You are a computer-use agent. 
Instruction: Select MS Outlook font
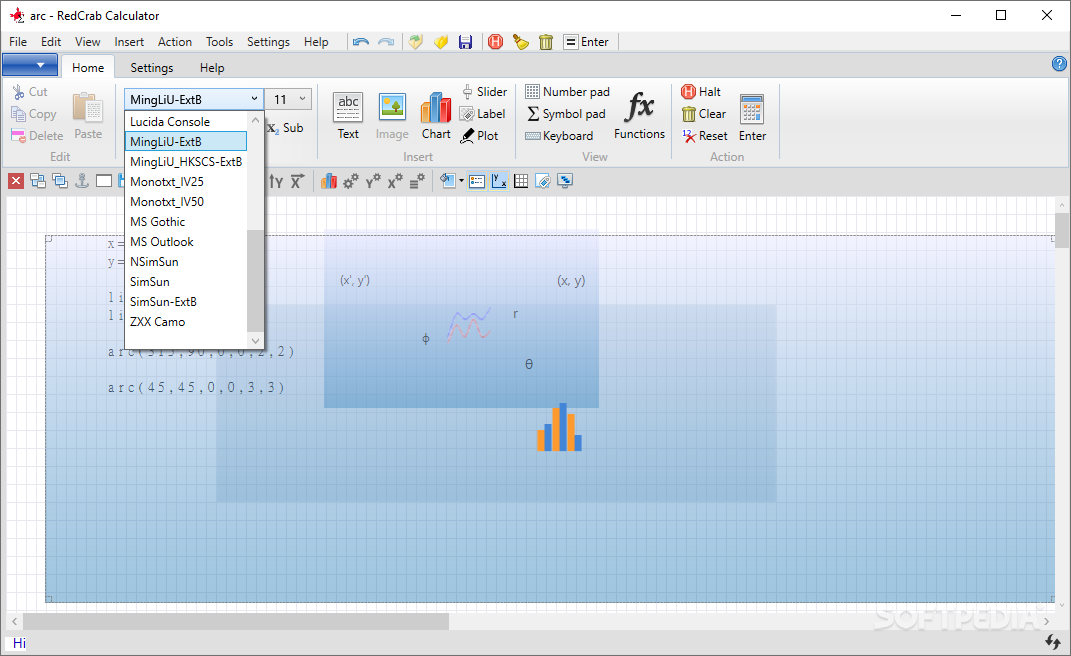[x=186, y=242]
